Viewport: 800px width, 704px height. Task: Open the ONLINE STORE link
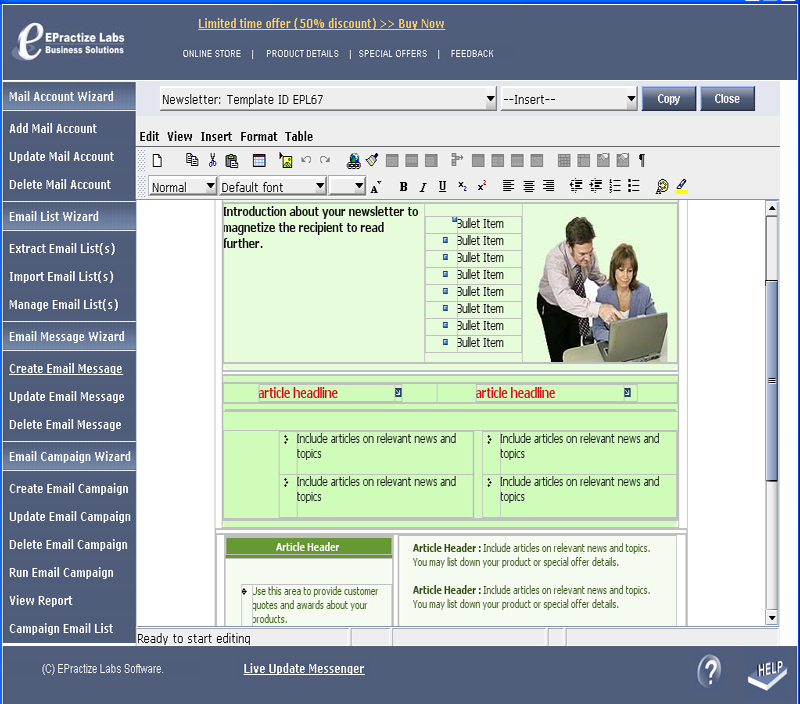[212, 54]
